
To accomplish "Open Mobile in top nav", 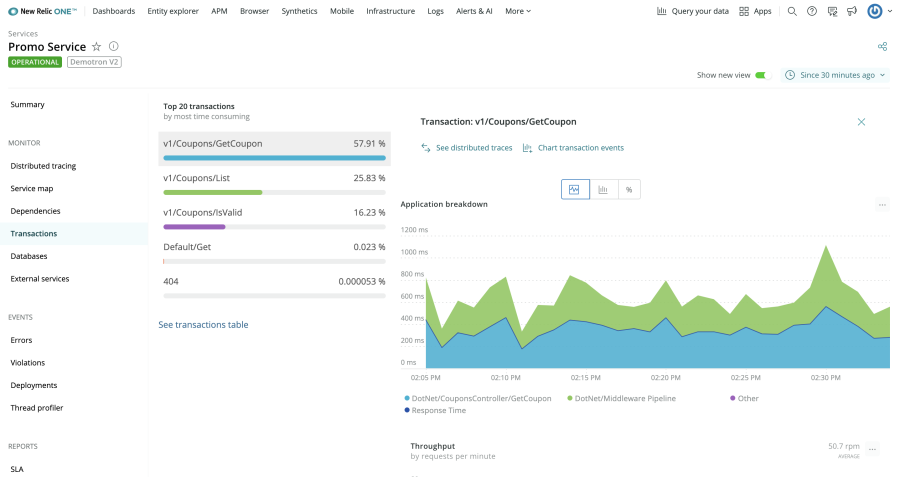I will coord(342,11).
